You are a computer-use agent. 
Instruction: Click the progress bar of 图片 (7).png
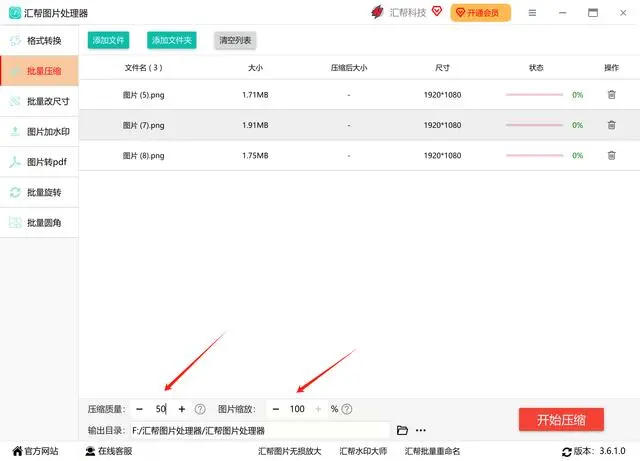(x=534, y=125)
